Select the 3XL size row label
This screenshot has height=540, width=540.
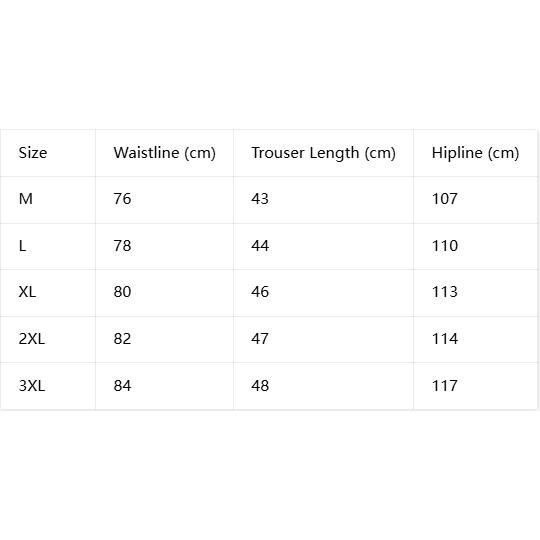(x=32, y=386)
